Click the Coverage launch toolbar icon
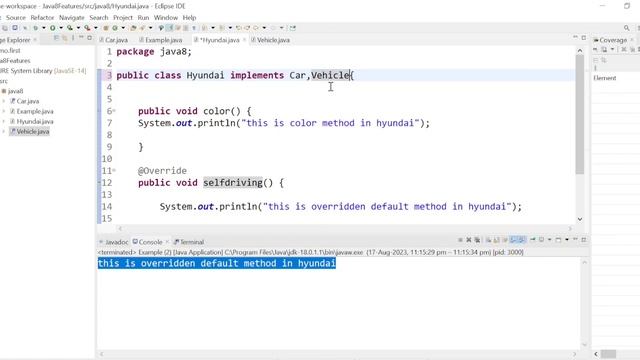Screen dimensions: 640x360 [70, 28]
